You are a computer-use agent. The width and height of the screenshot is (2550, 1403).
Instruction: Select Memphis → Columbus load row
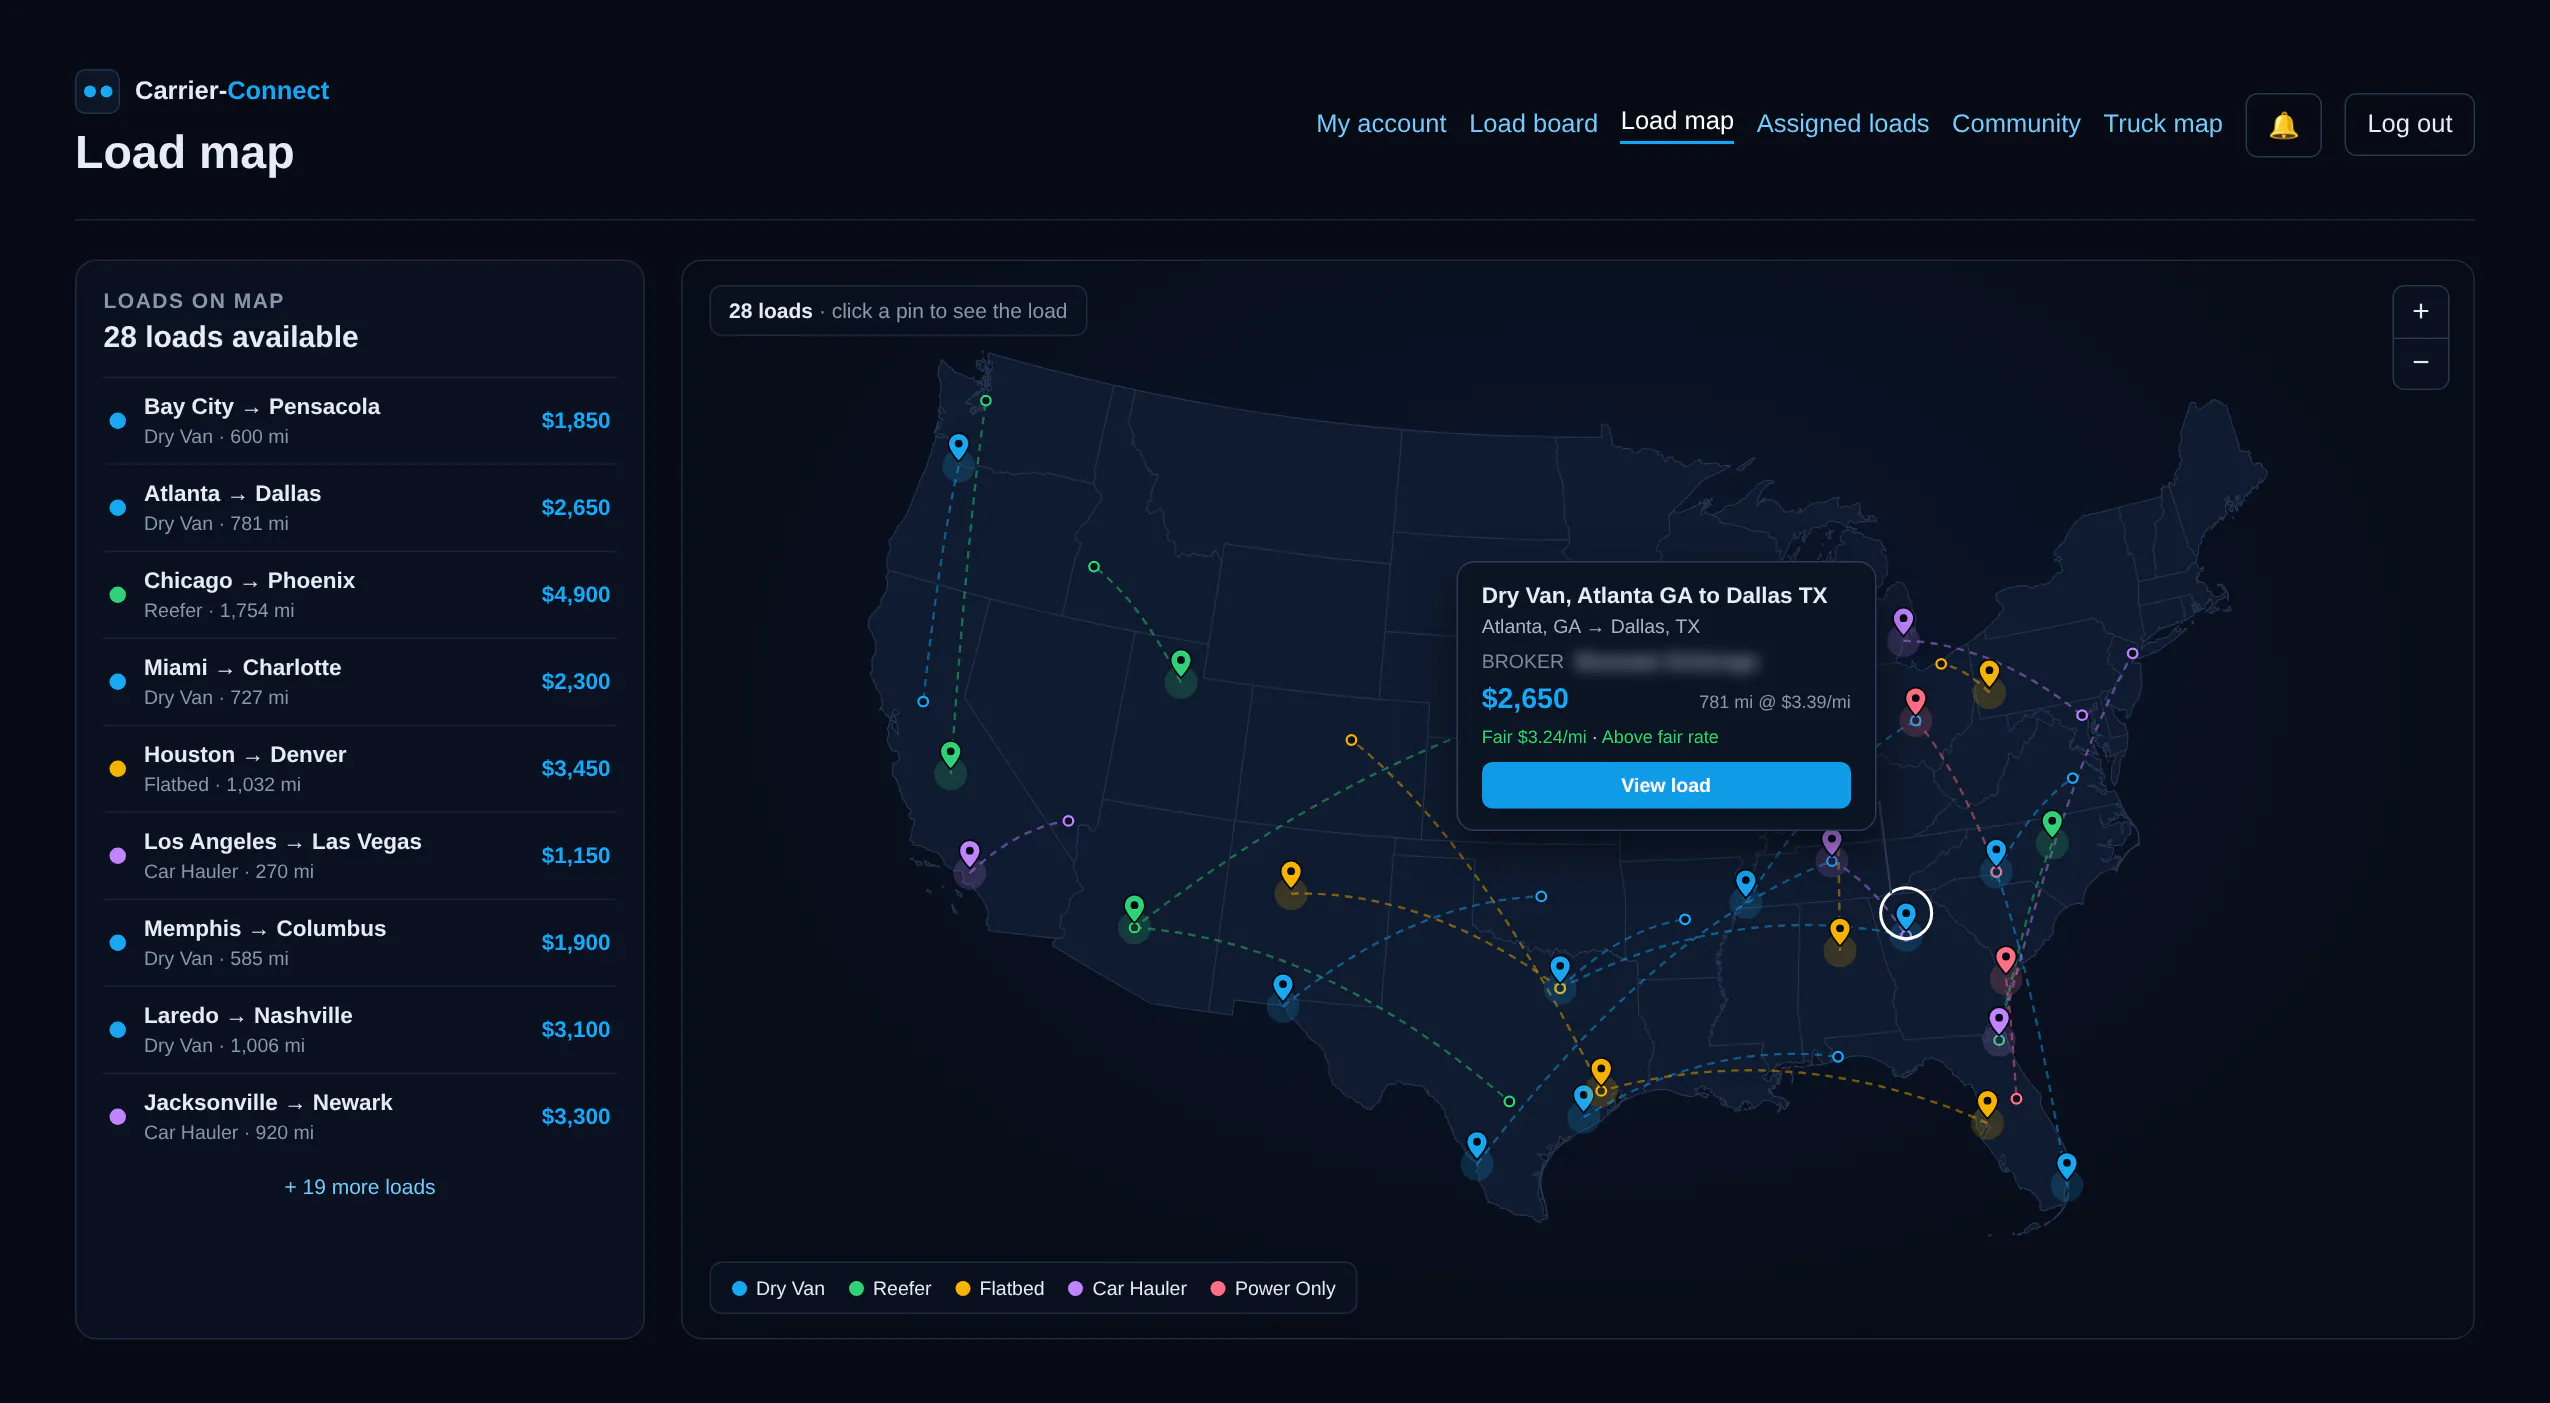click(x=359, y=943)
